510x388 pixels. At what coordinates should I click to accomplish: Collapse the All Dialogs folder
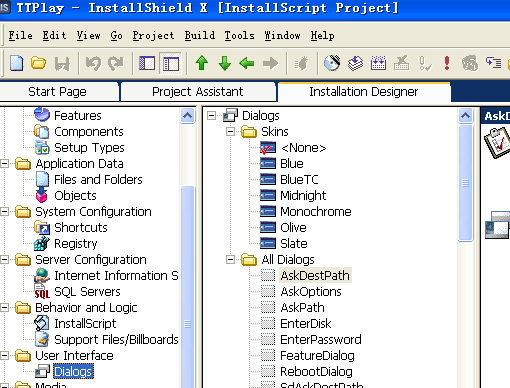pyautogui.click(x=230, y=260)
